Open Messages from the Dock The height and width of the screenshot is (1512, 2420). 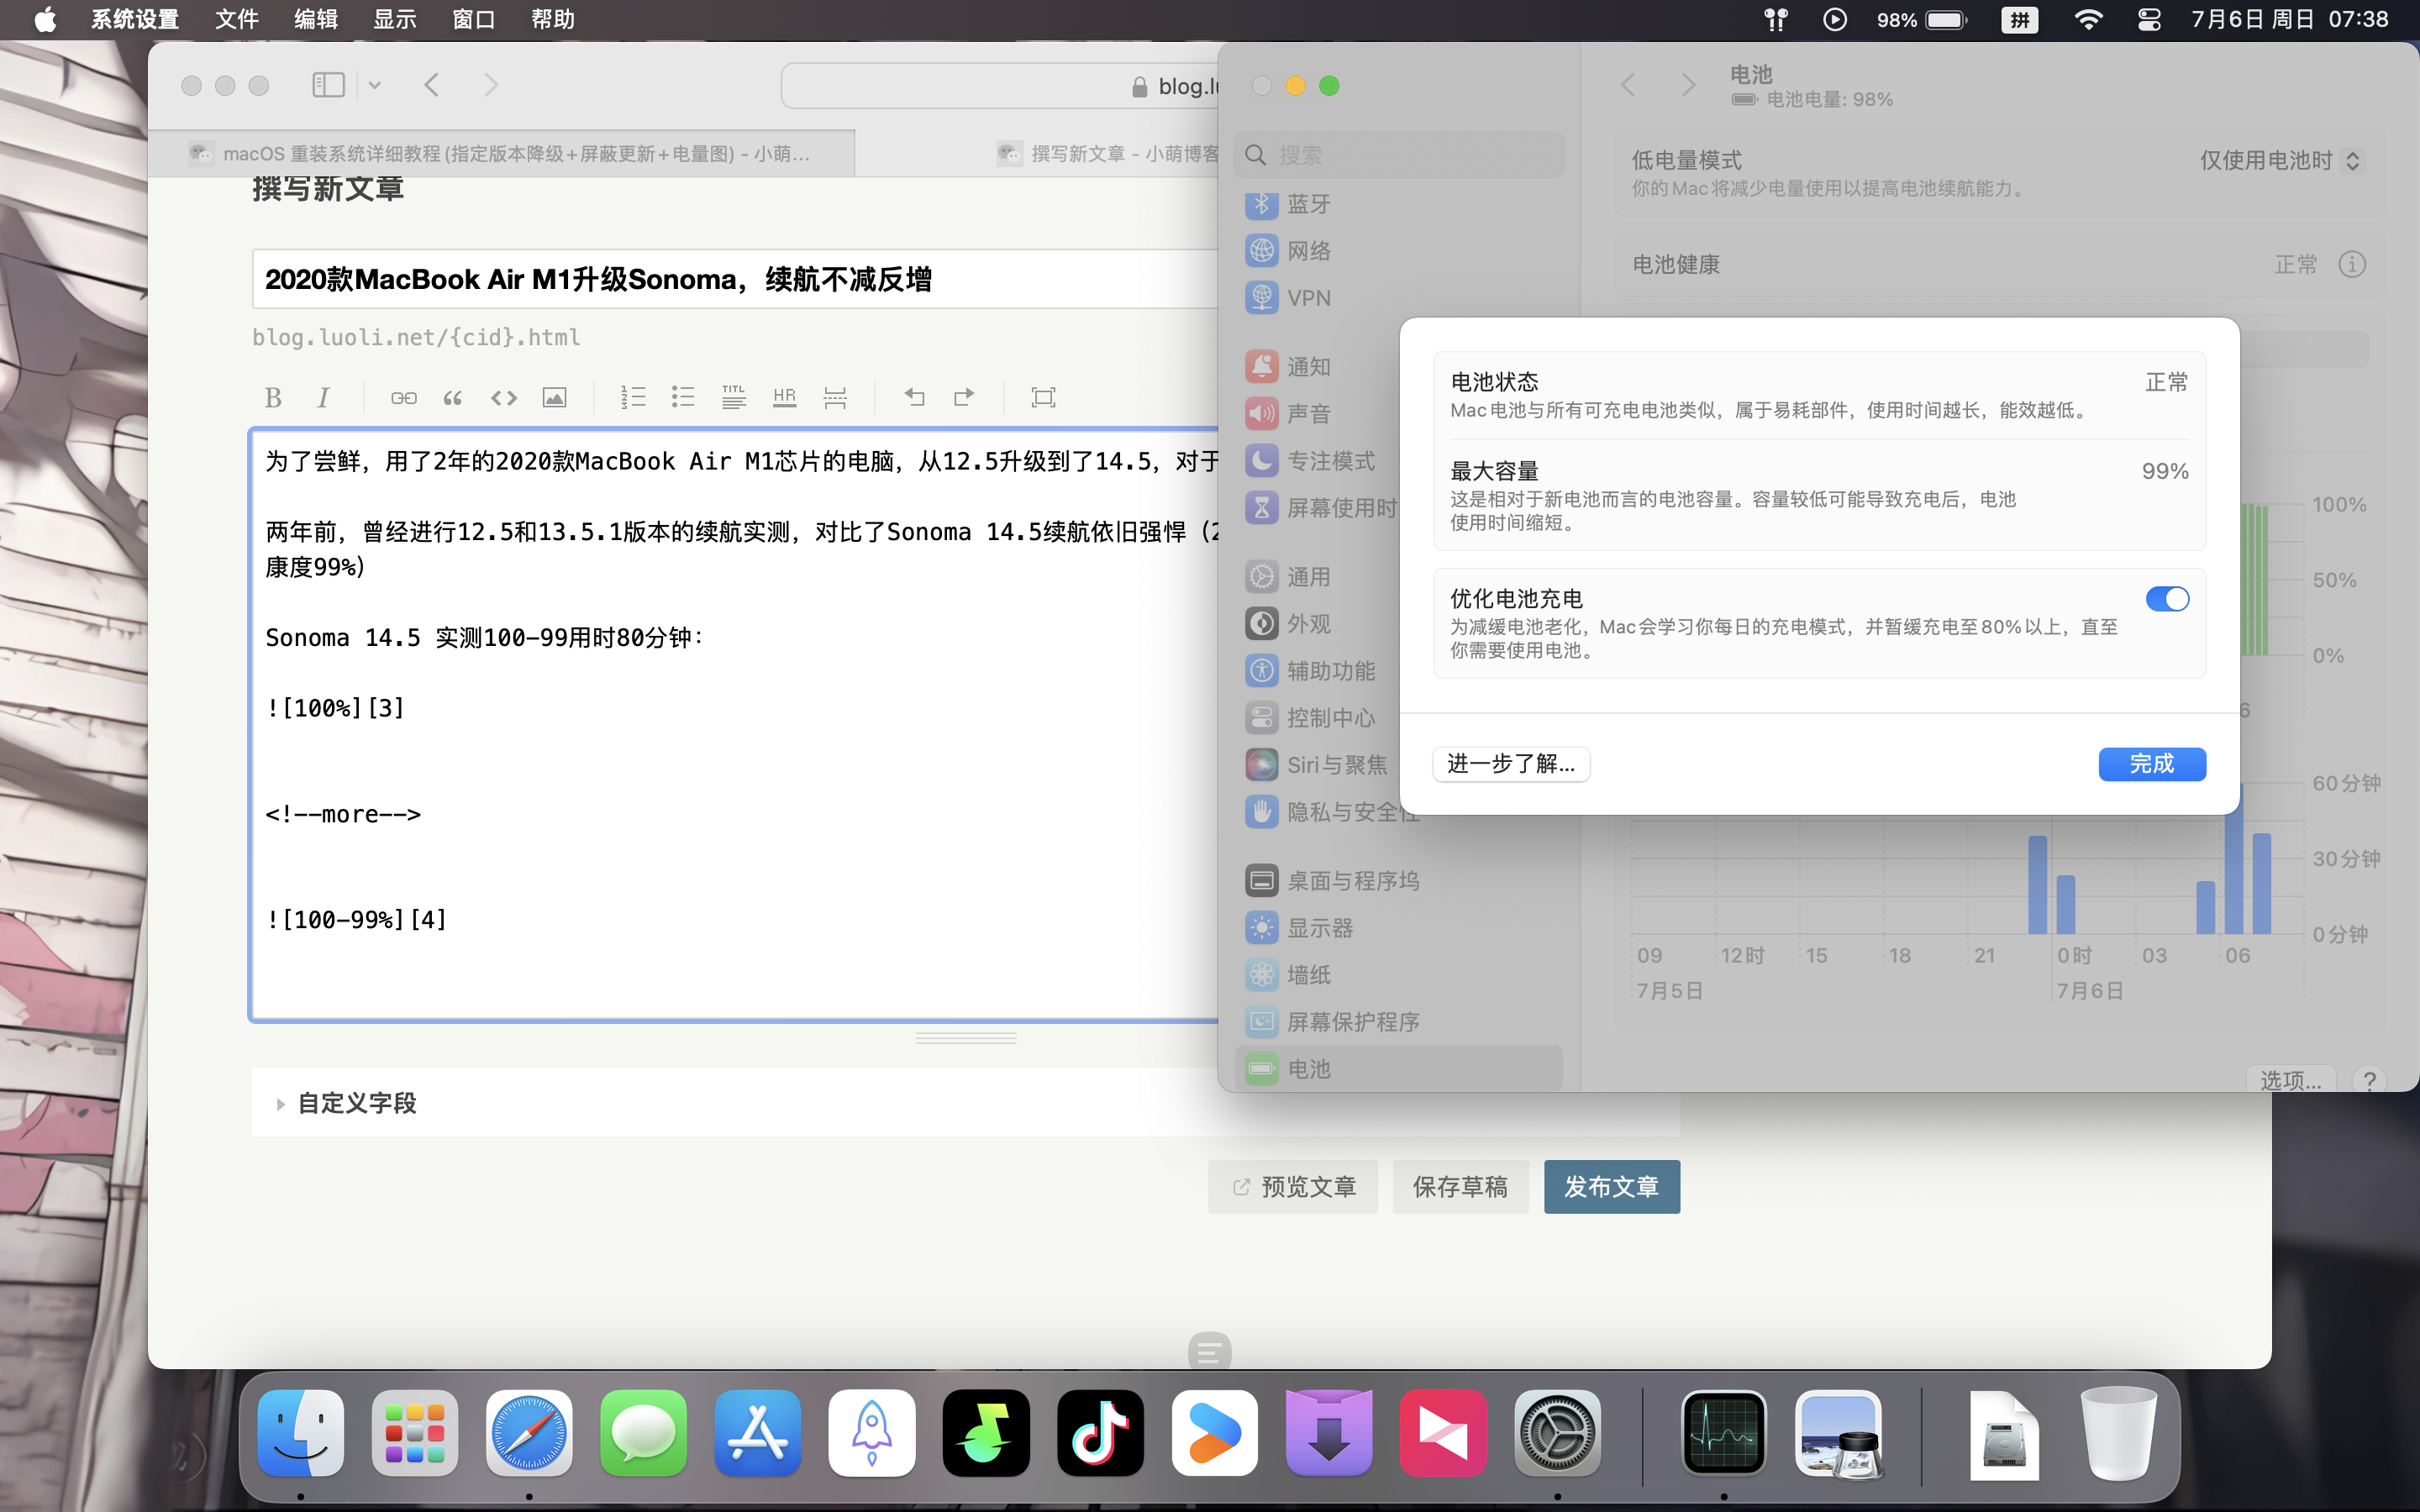[643, 1433]
